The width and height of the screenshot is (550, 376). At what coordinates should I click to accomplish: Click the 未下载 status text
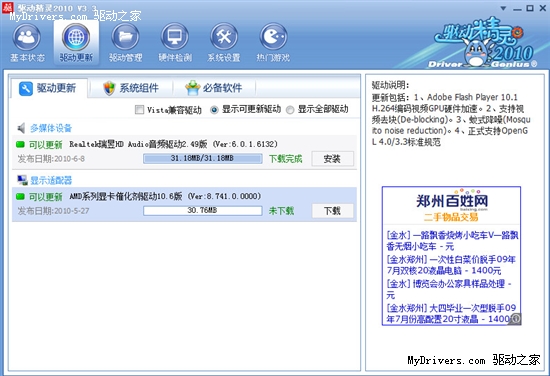[x=281, y=211]
